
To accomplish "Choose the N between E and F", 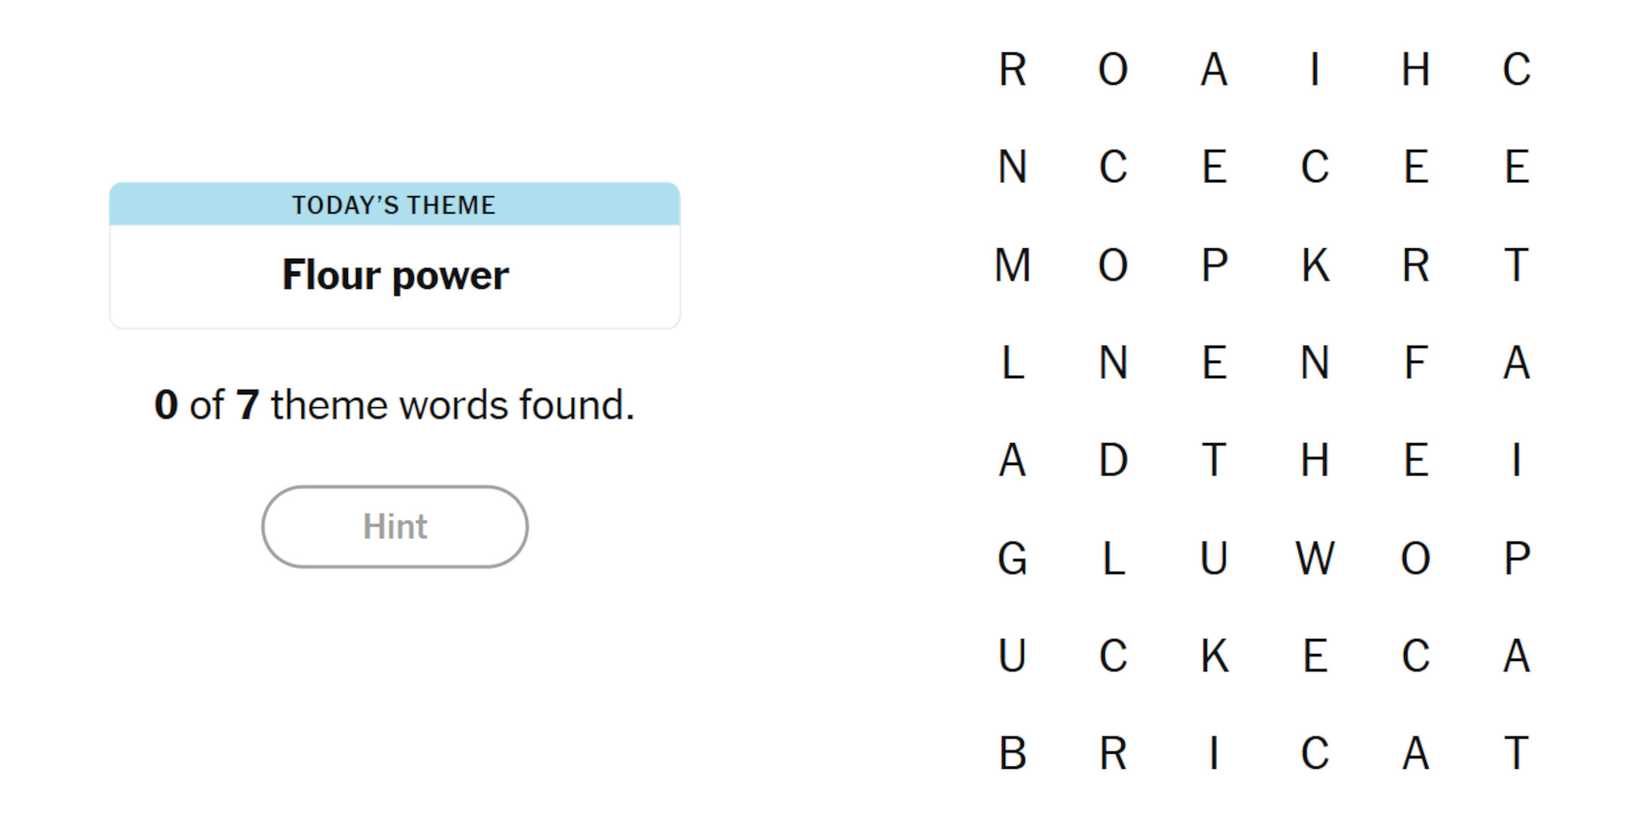I will point(1314,363).
